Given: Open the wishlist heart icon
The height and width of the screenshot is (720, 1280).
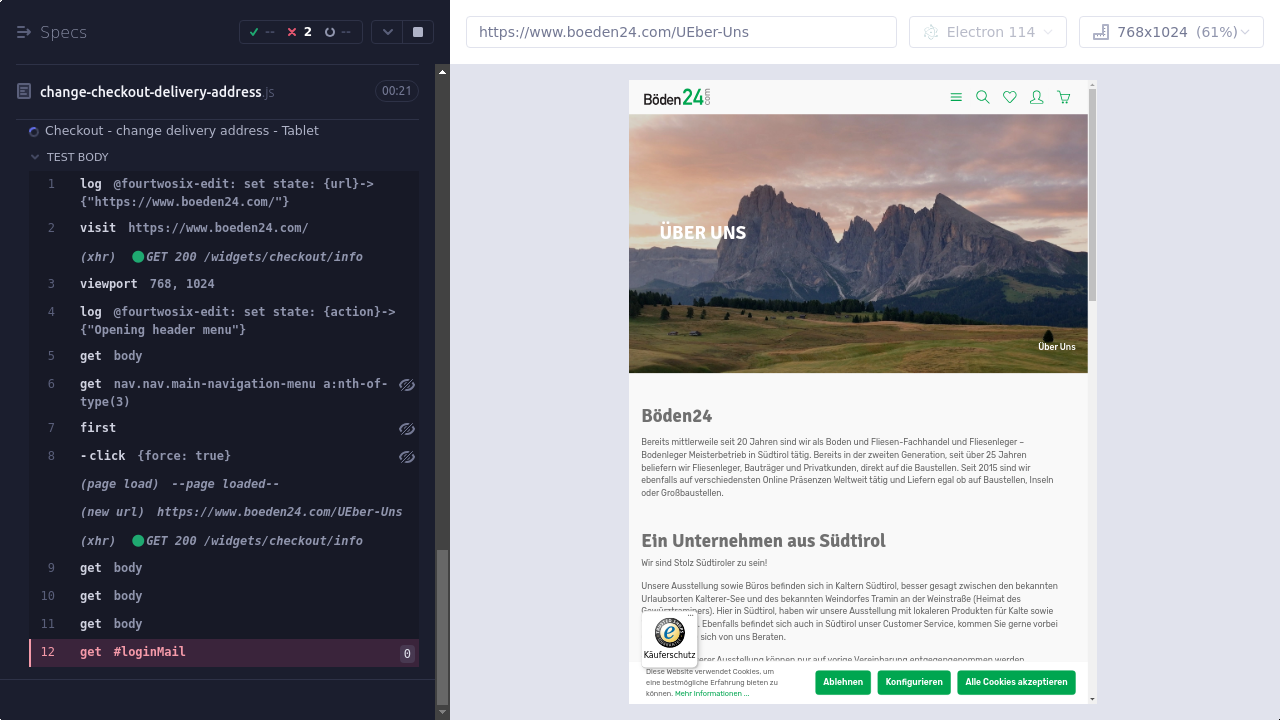Looking at the screenshot, I should point(1010,97).
